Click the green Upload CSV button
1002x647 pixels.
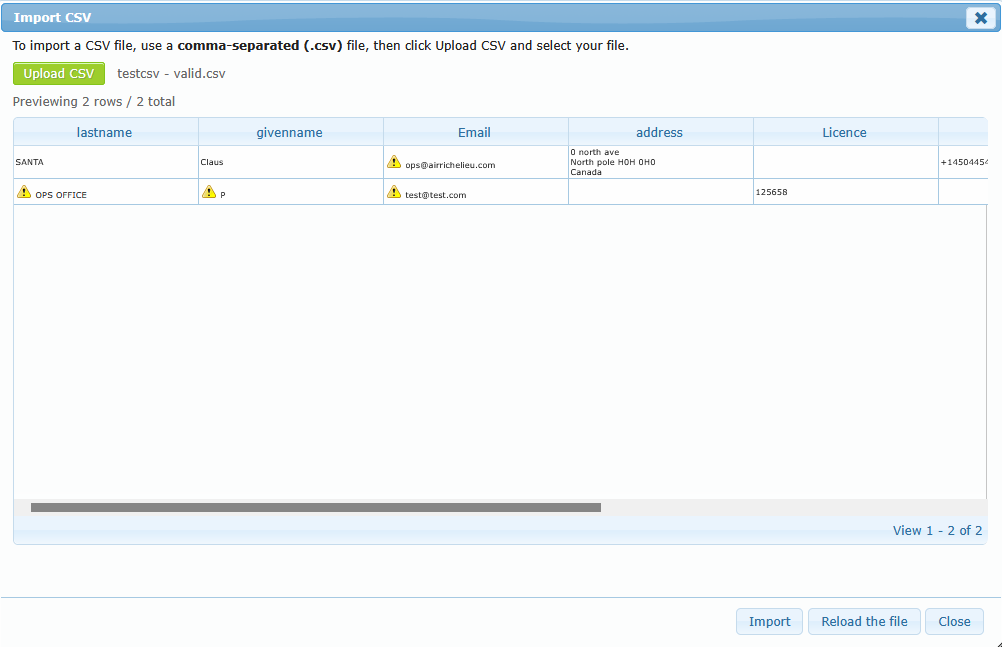tap(59, 73)
